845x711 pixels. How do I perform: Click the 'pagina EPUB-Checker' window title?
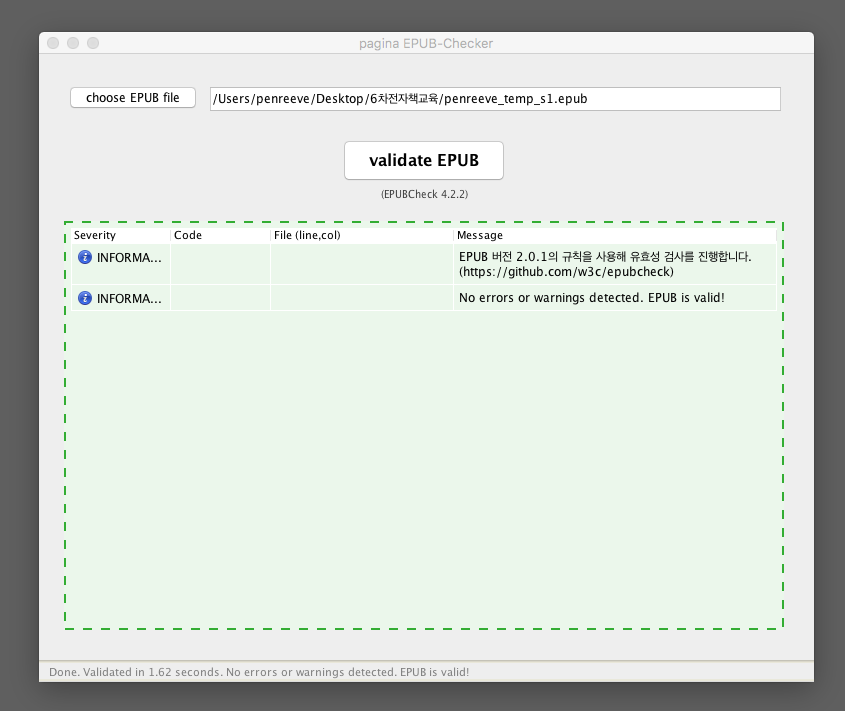(x=426, y=44)
